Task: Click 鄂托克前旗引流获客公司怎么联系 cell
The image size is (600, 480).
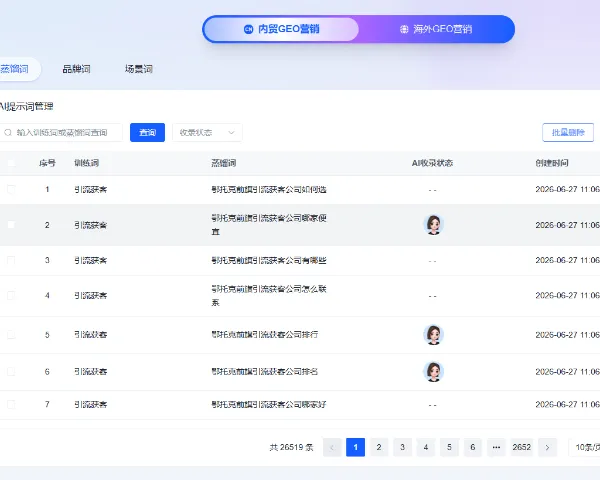Action: click(269, 296)
